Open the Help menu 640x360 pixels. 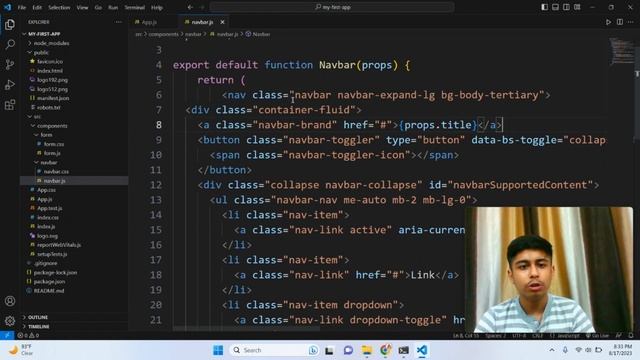coord(157,7)
